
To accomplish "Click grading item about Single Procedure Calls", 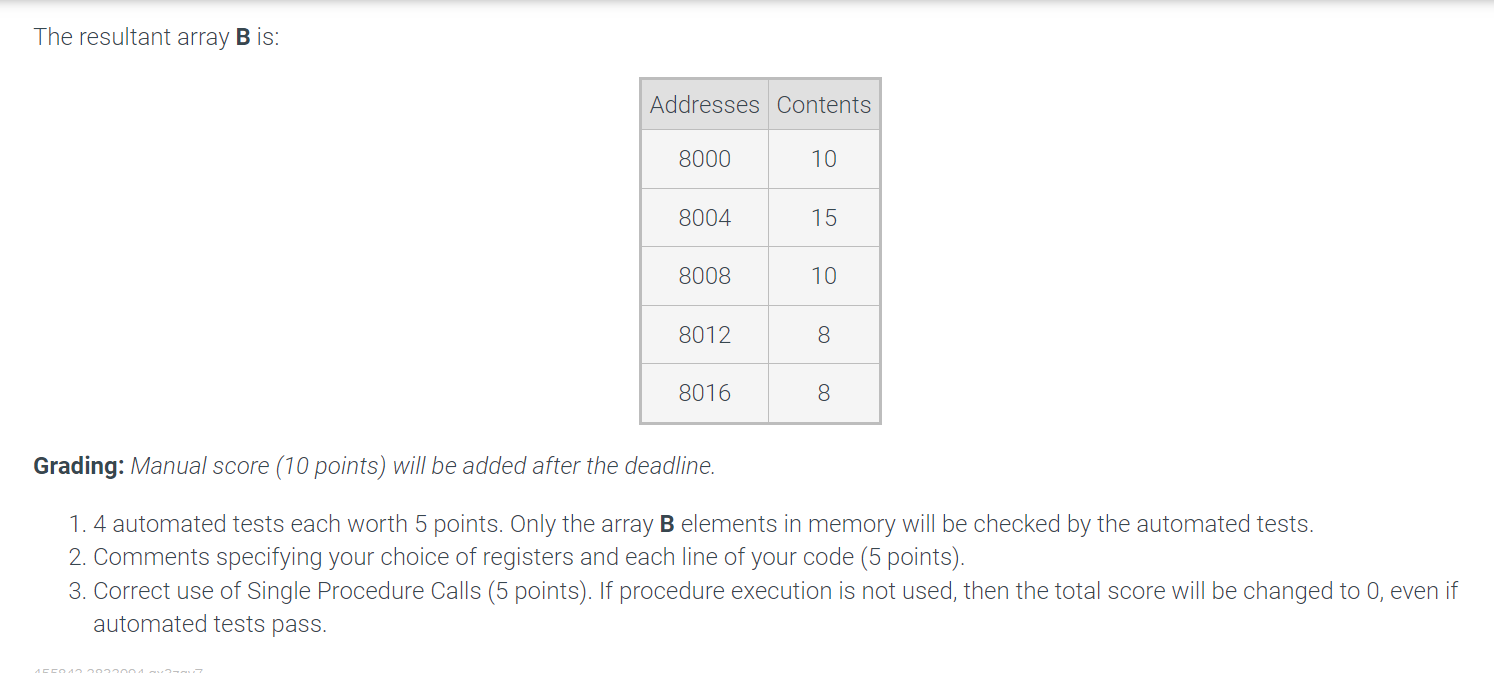I will pos(775,607).
